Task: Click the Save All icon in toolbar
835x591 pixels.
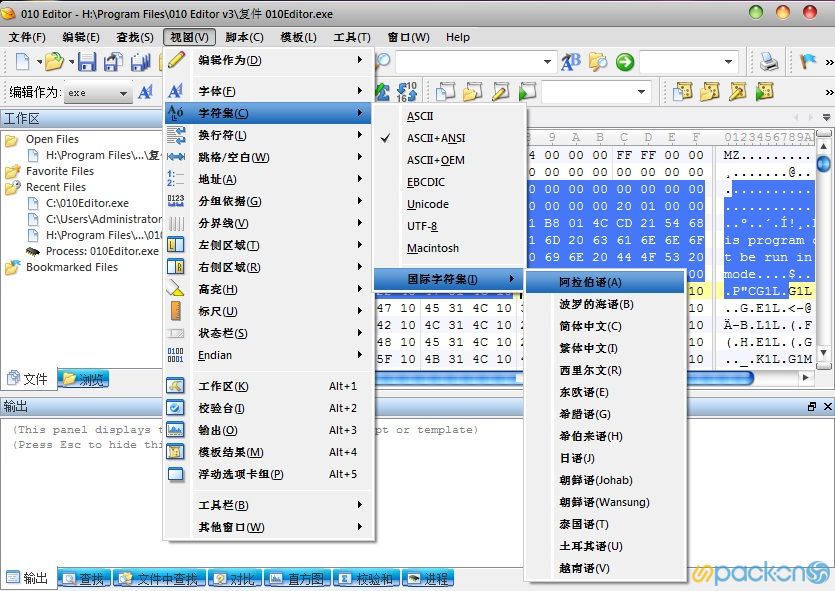Action: point(141,62)
